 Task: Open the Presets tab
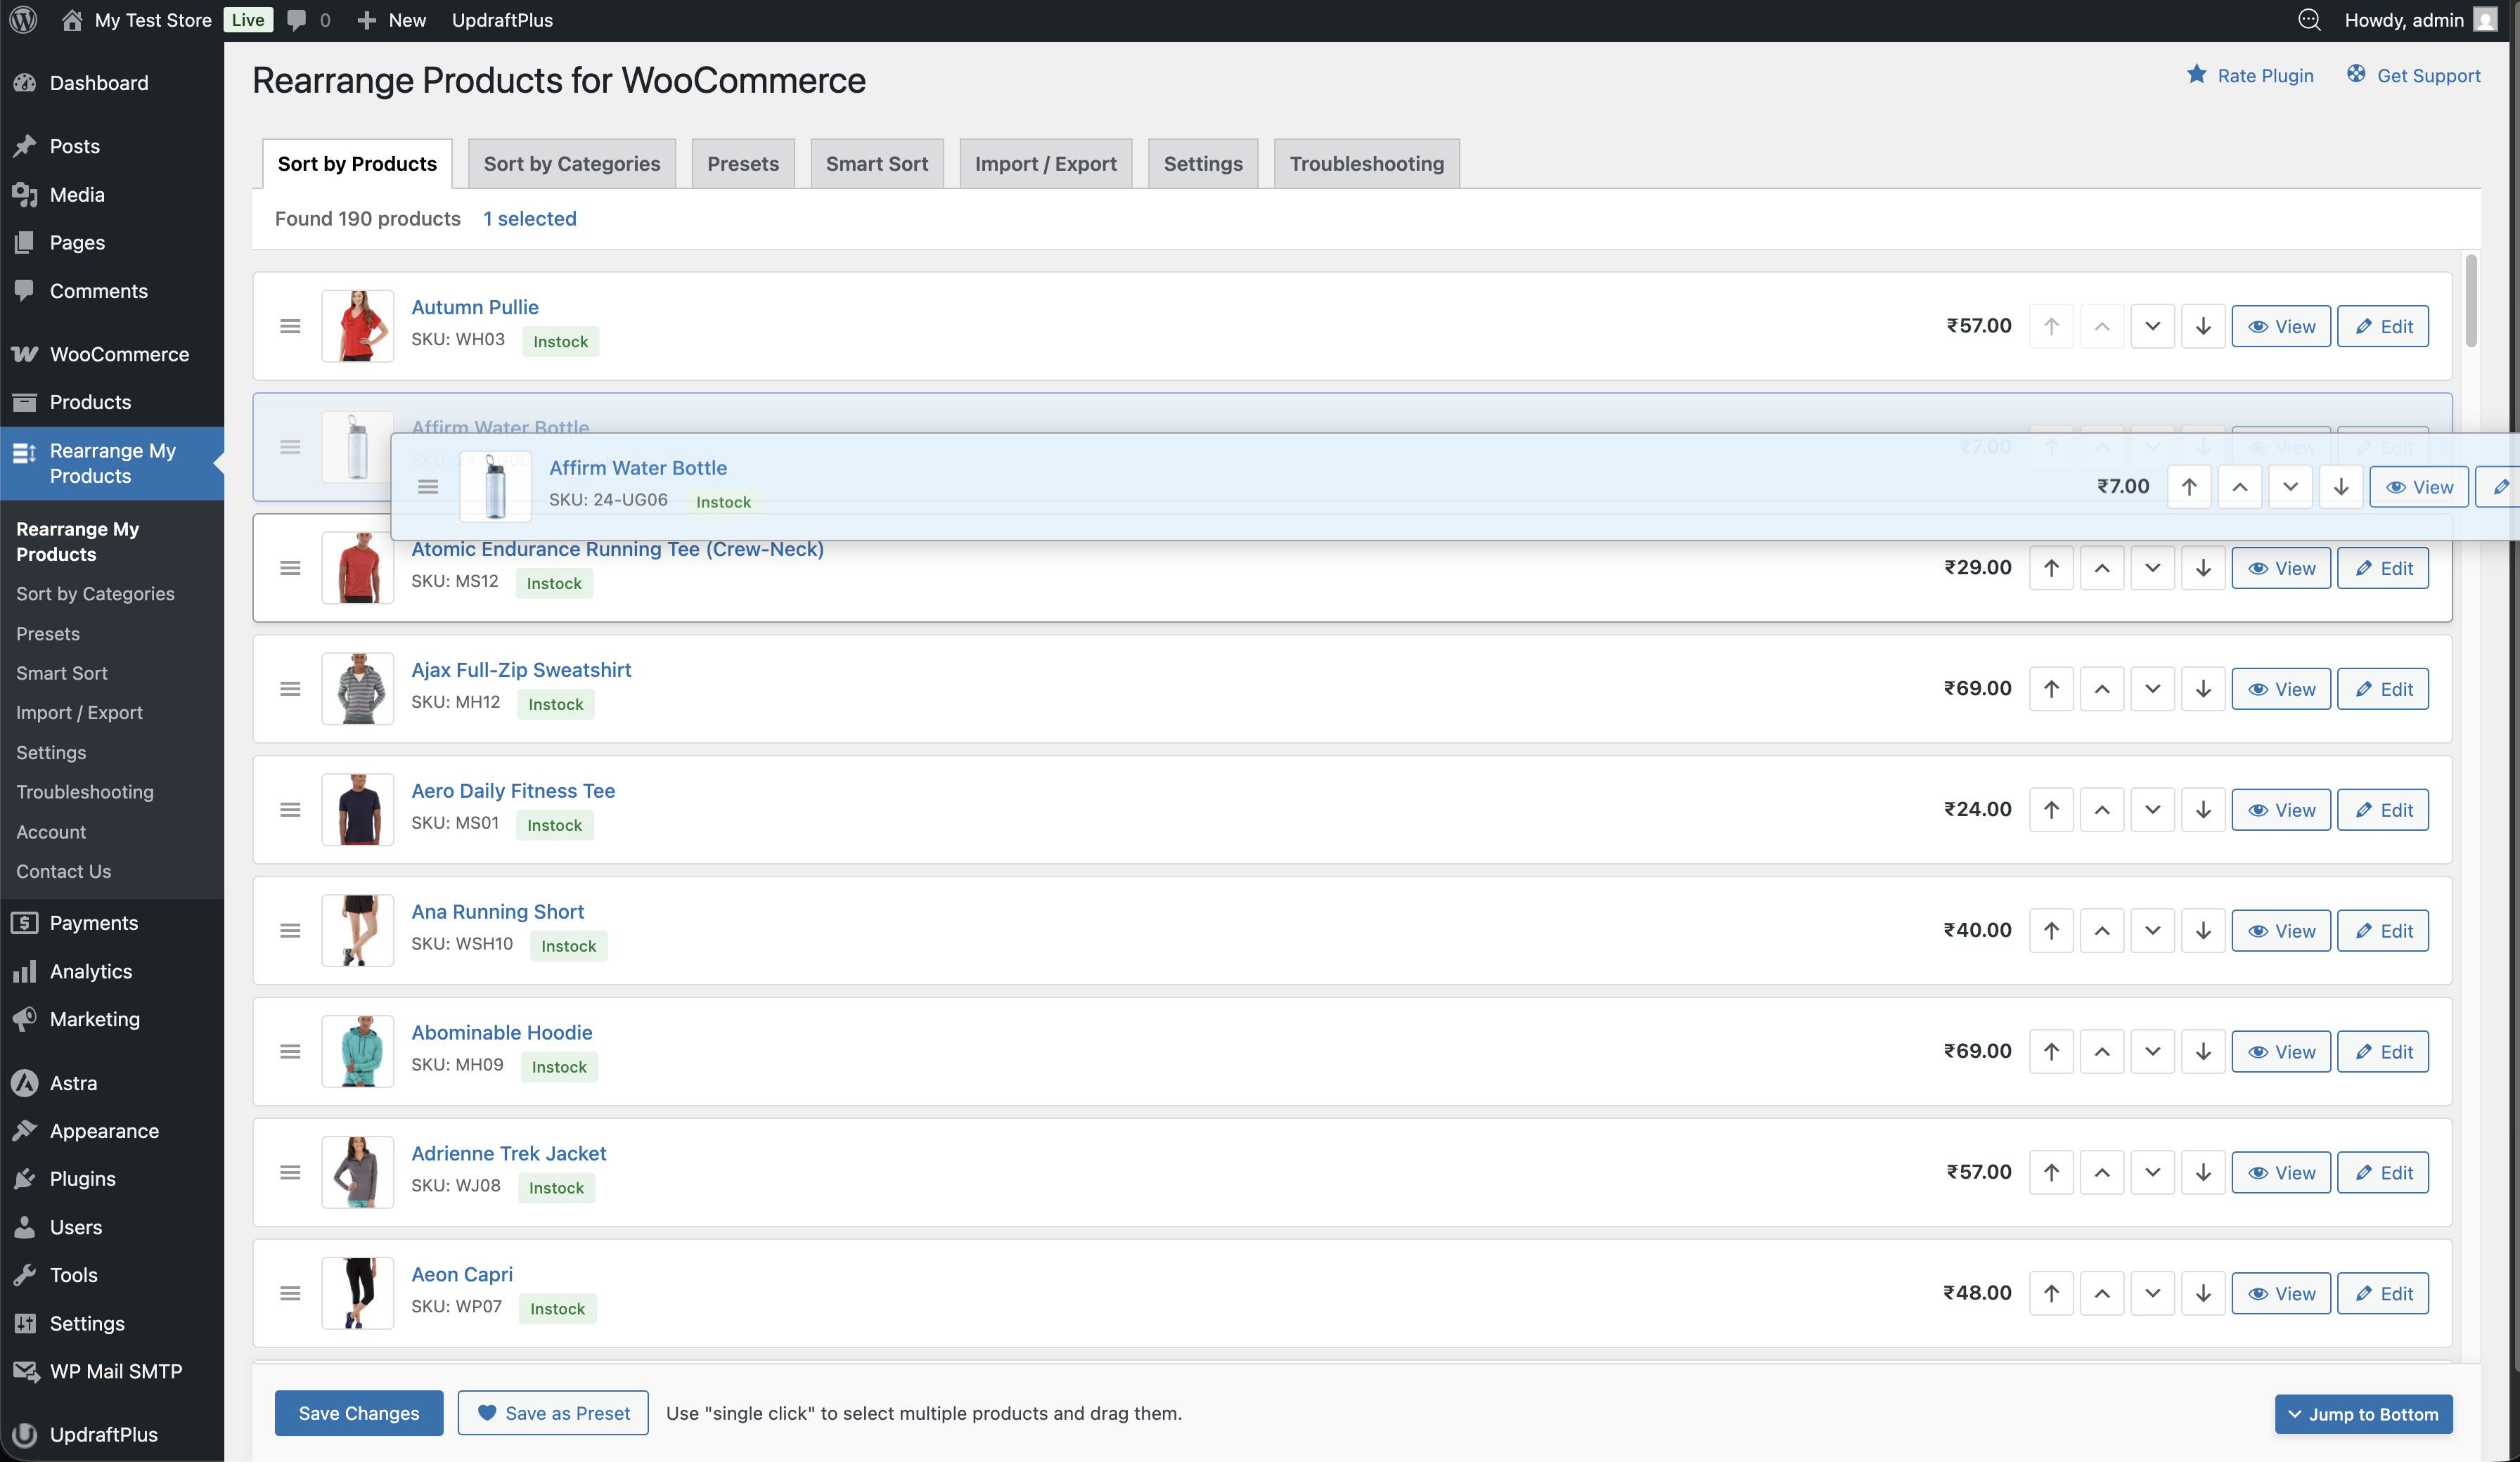[x=743, y=164]
